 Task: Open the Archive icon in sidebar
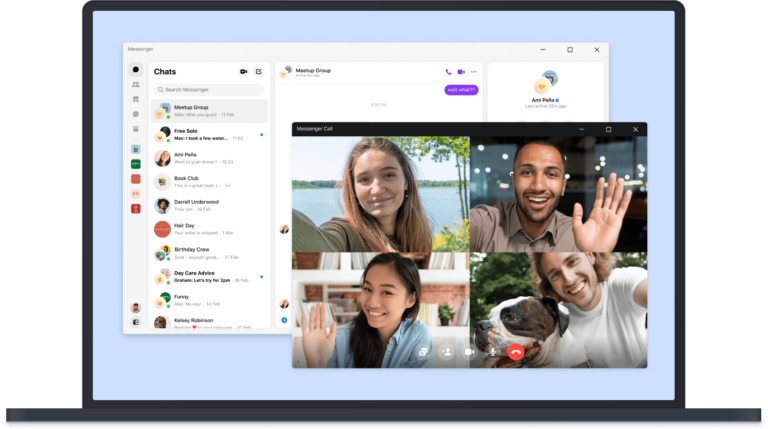[x=136, y=129]
